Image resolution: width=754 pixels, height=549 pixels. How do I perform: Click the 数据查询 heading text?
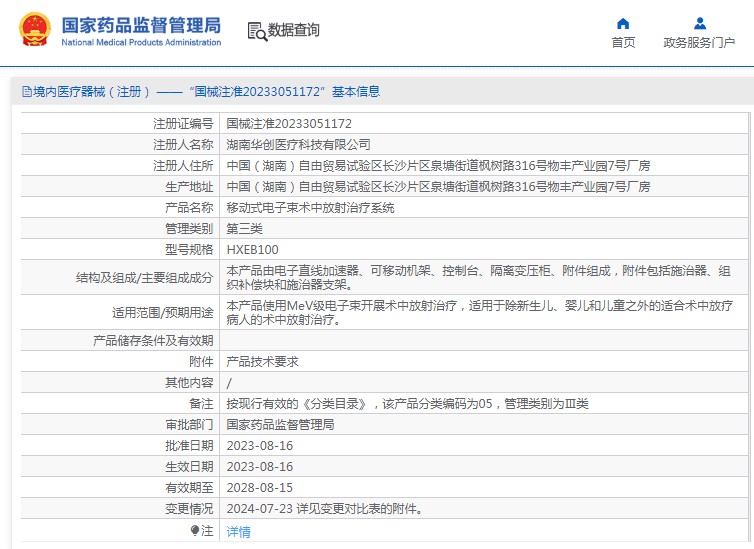tap(294, 30)
